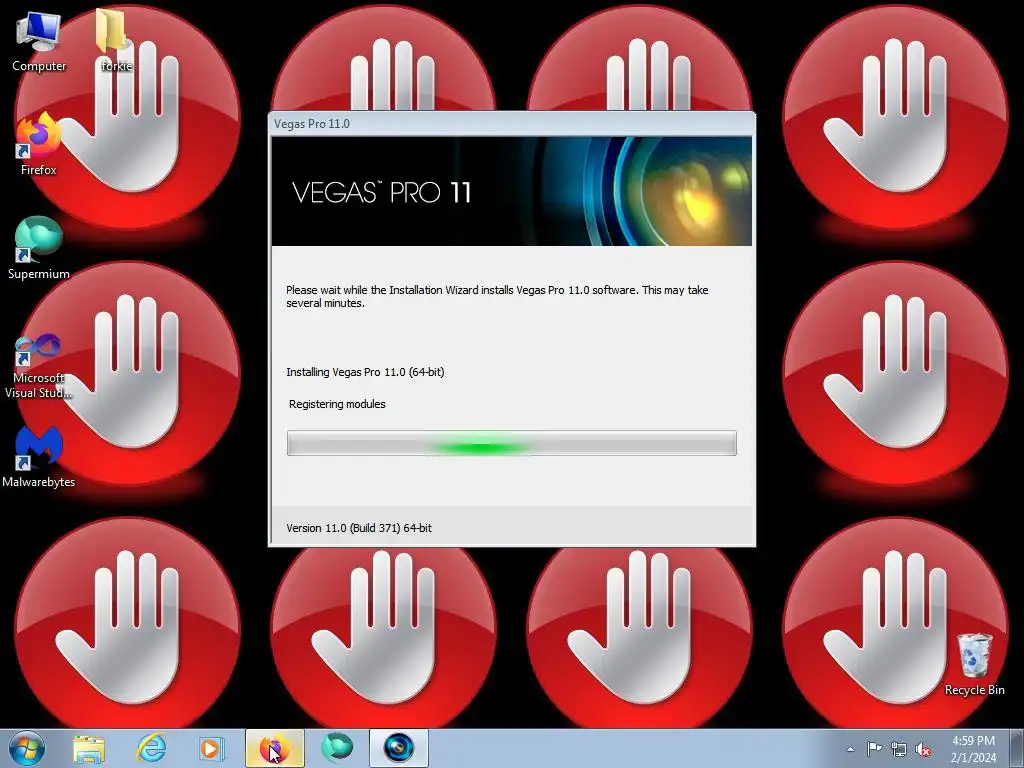
Task: Click the Show desktop button
Action: (x=1017, y=749)
